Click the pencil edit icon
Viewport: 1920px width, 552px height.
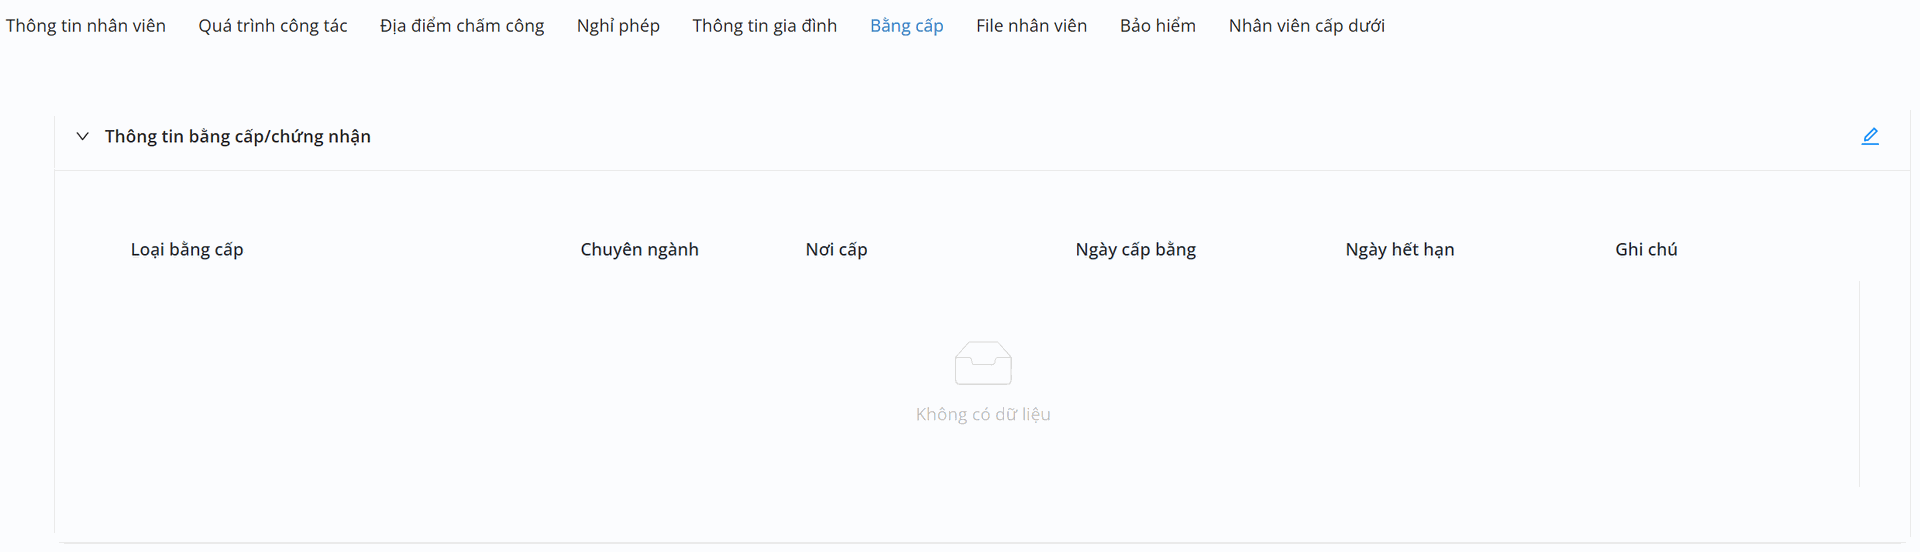click(x=1870, y=136)
